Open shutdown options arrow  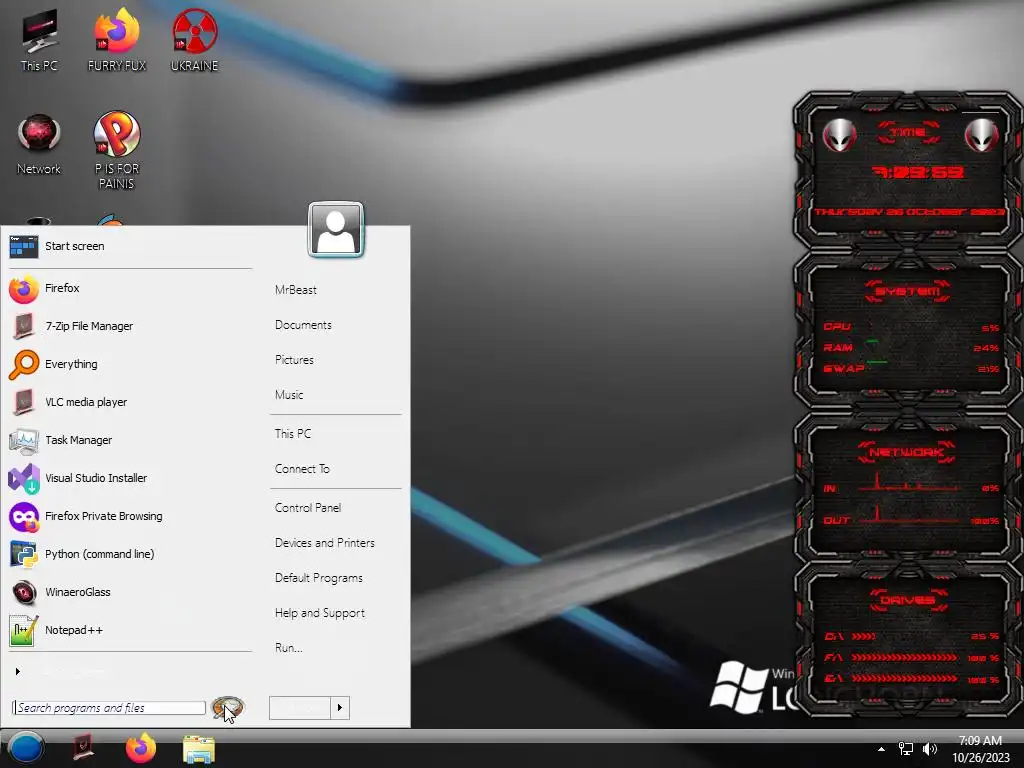click(x=340, y=707)
